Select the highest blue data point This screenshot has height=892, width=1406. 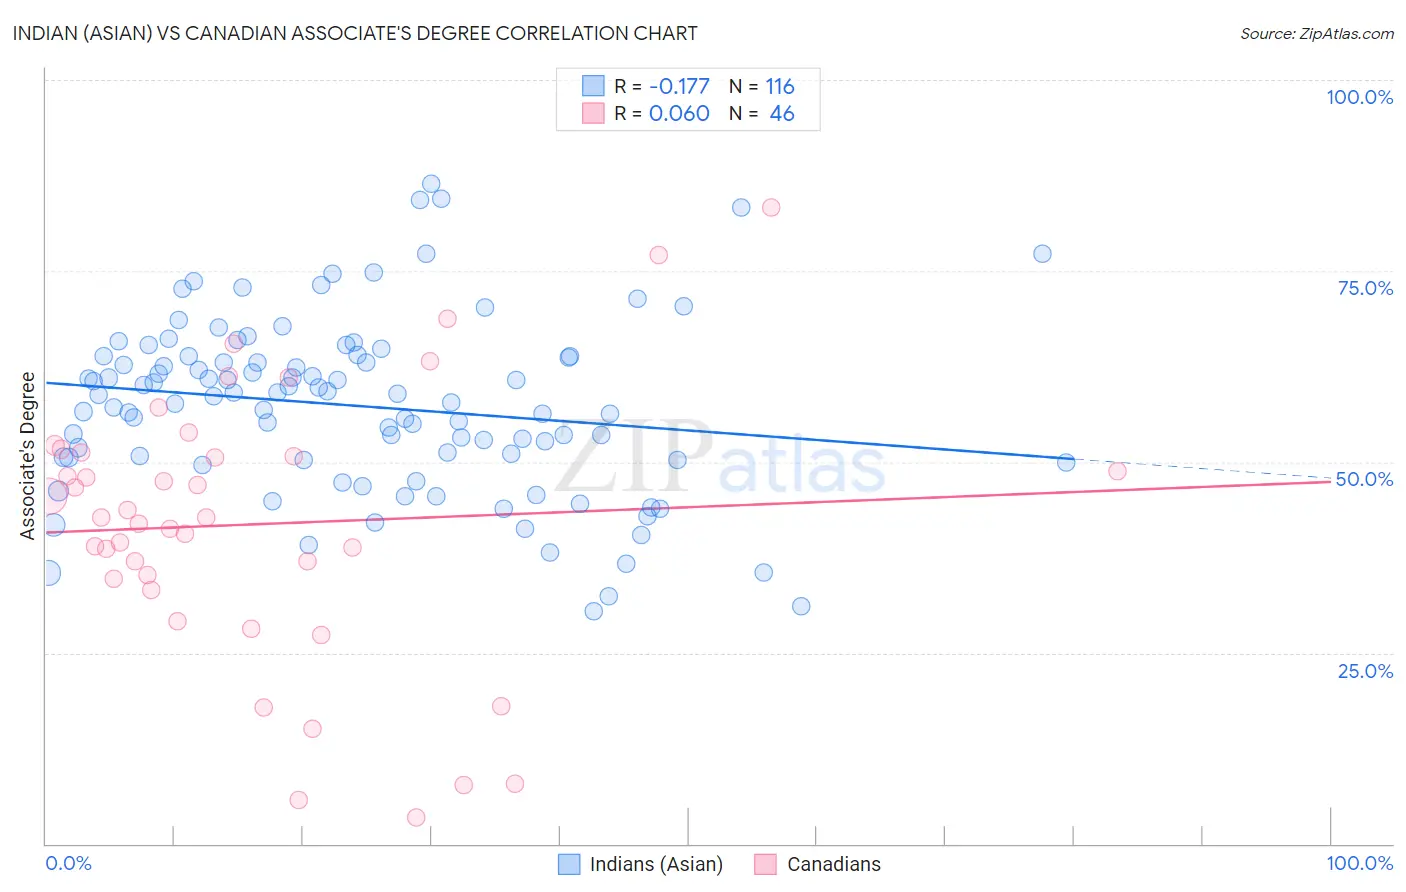coord(431,184)
